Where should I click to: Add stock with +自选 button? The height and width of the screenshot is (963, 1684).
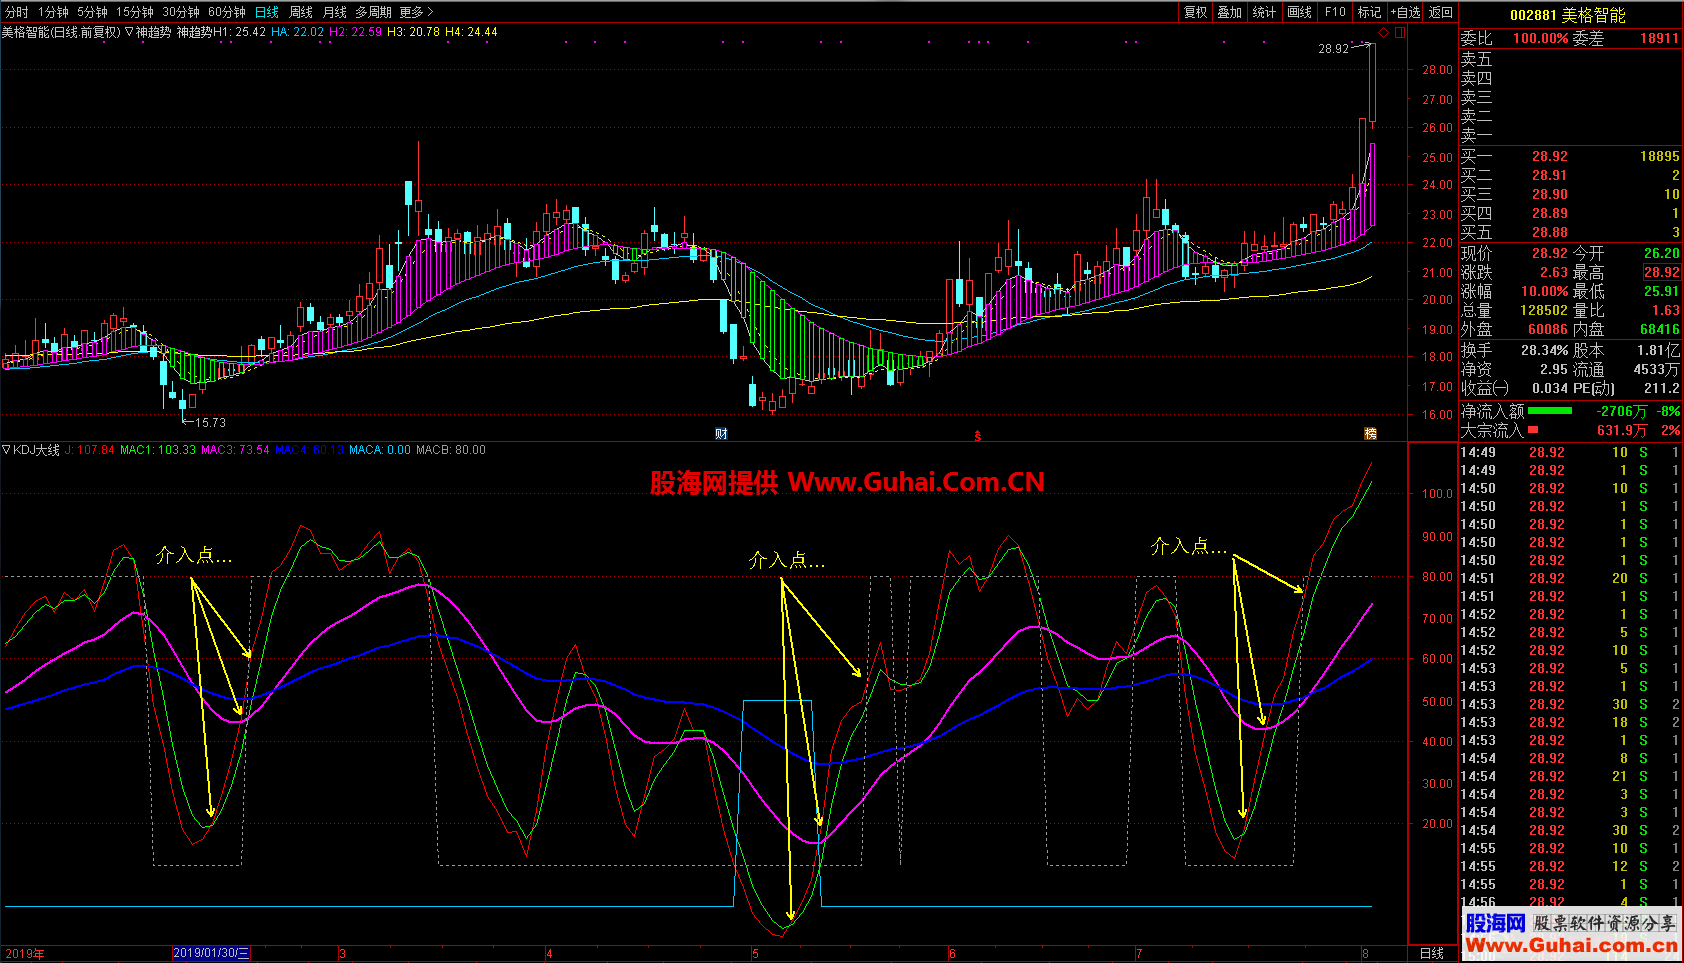pos(1405,12)
